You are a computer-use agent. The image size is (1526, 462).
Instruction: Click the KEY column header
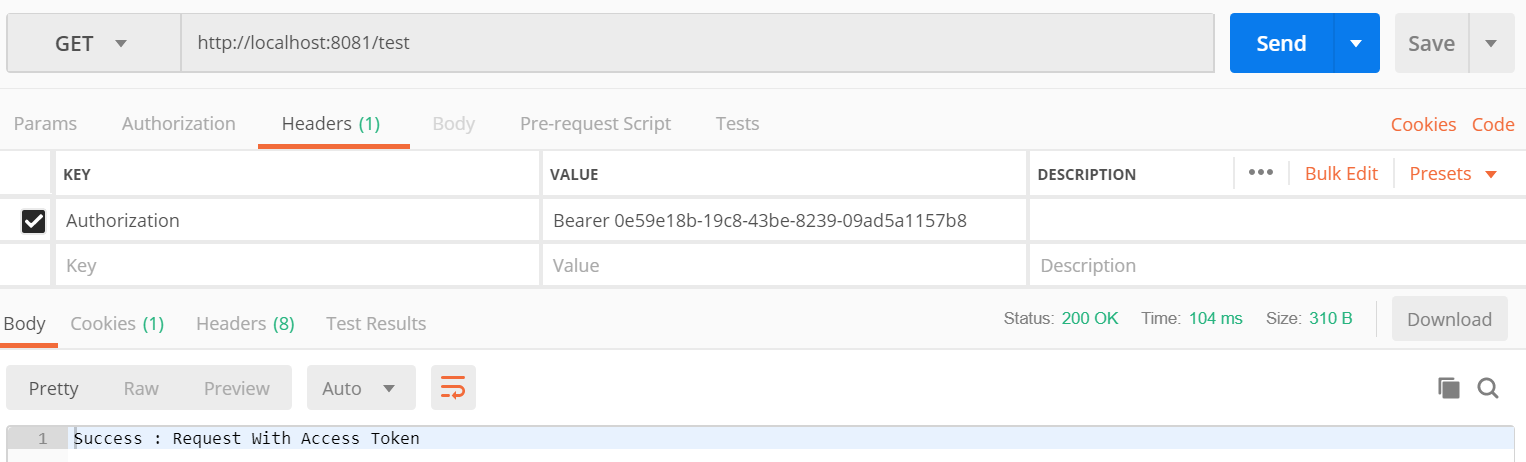tap(77, 174)
